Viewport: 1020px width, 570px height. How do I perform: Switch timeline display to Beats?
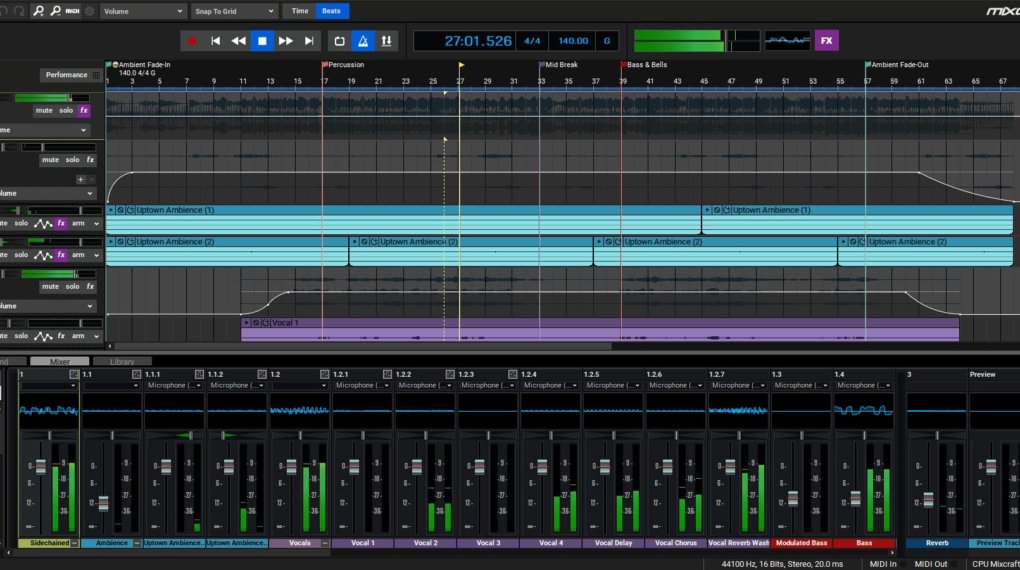pyautogui.click(x=331, y=11)
